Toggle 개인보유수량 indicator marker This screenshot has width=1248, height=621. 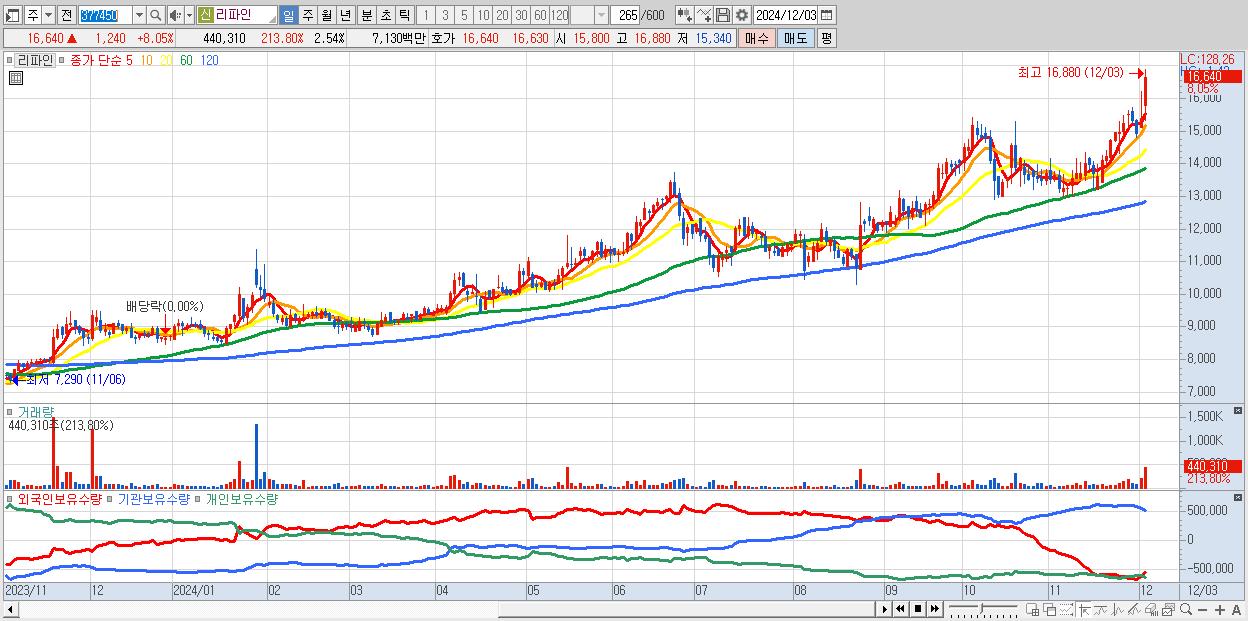tap(199, 498)
